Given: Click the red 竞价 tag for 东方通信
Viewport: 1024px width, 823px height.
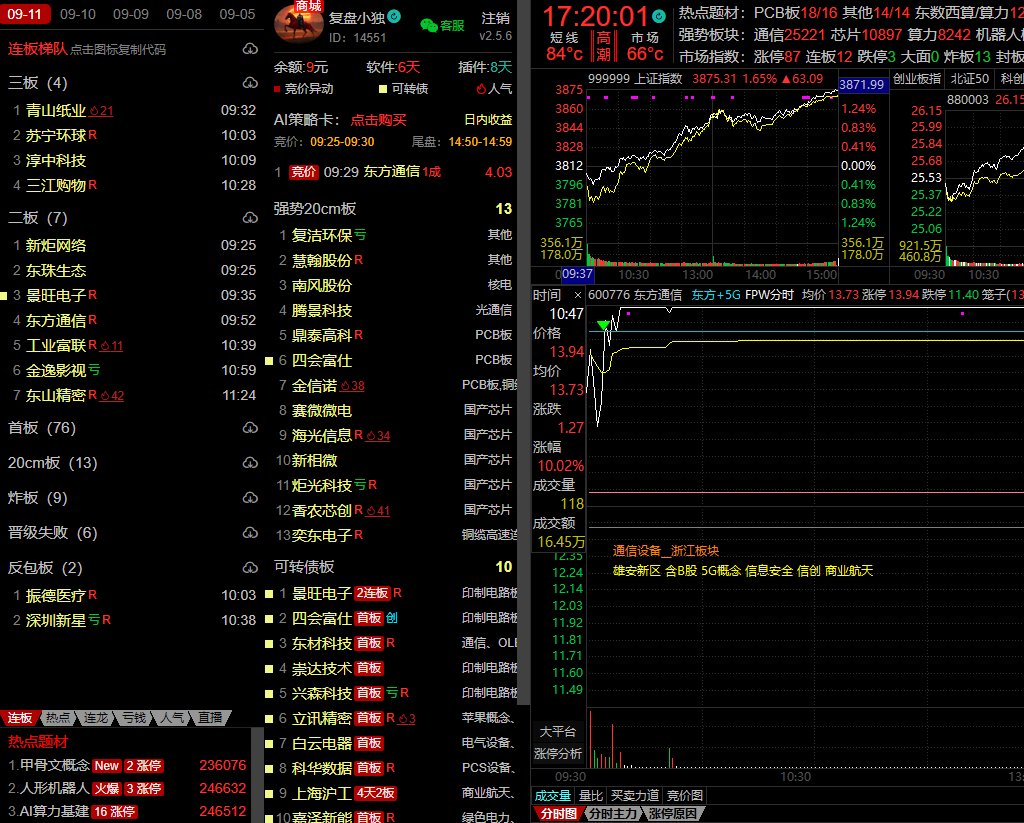Looking at the screenshot, I should [x=304, y=172].
